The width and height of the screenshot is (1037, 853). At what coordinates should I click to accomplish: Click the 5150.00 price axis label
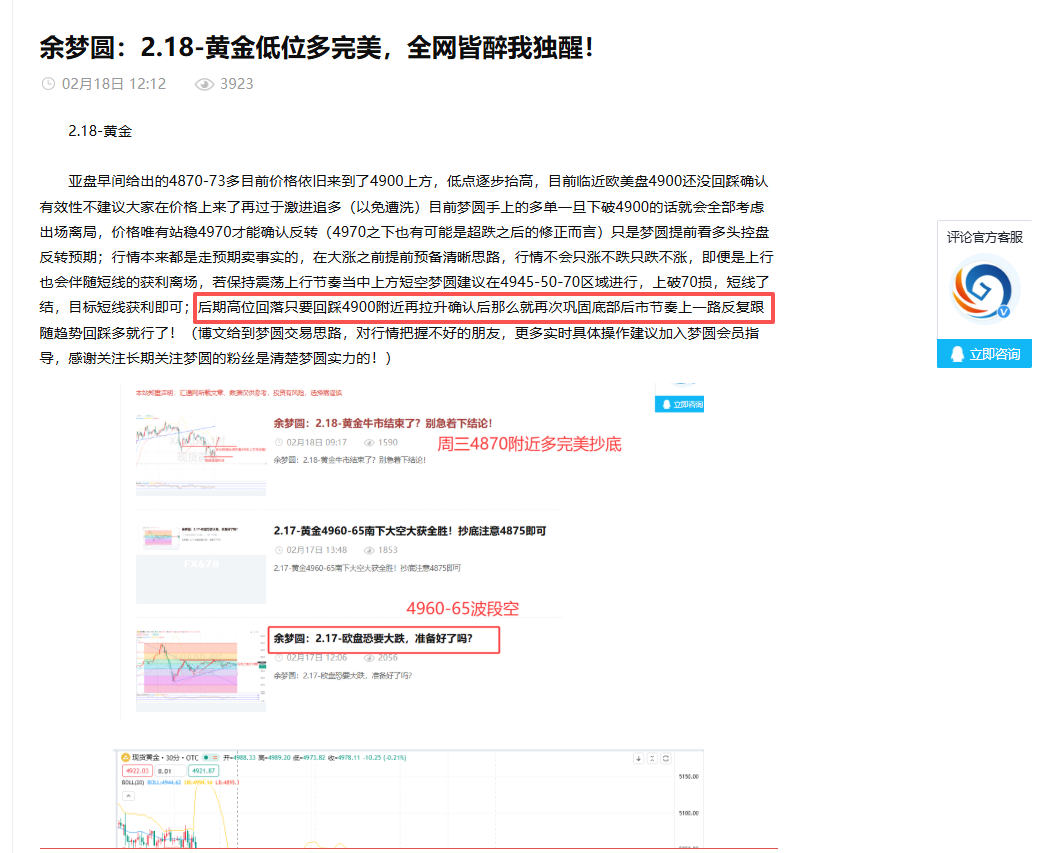[688, 777]
